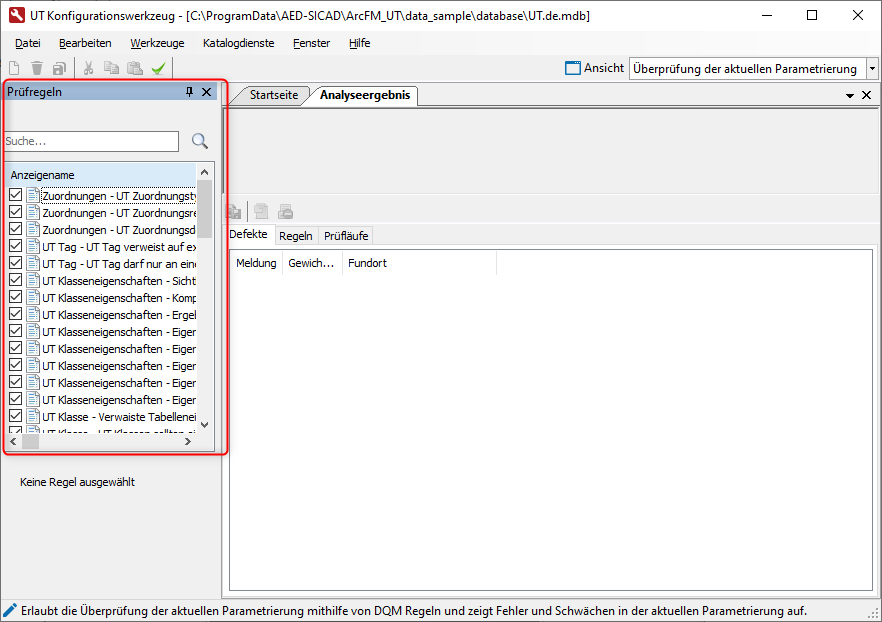
Task: Click the rule list scroll-down arrow
Action: click(204, 425)
